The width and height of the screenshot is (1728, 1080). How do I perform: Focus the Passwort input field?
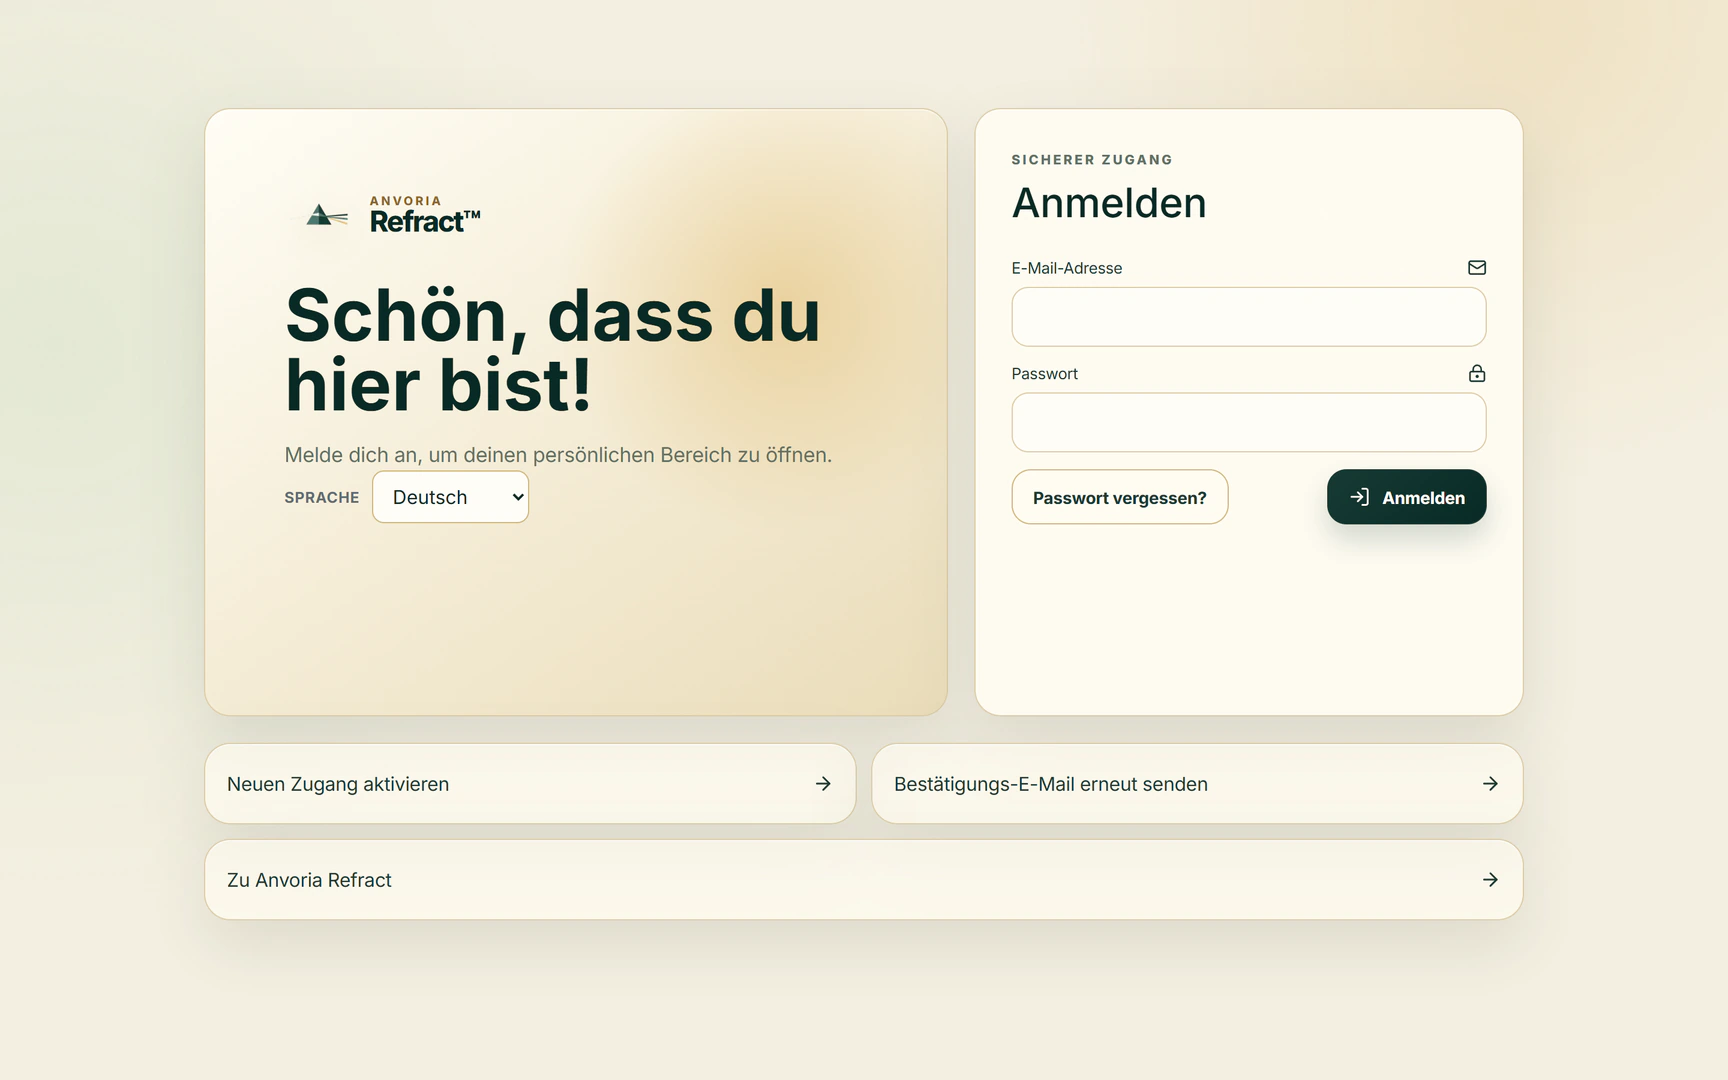(x=1248, y=422)
